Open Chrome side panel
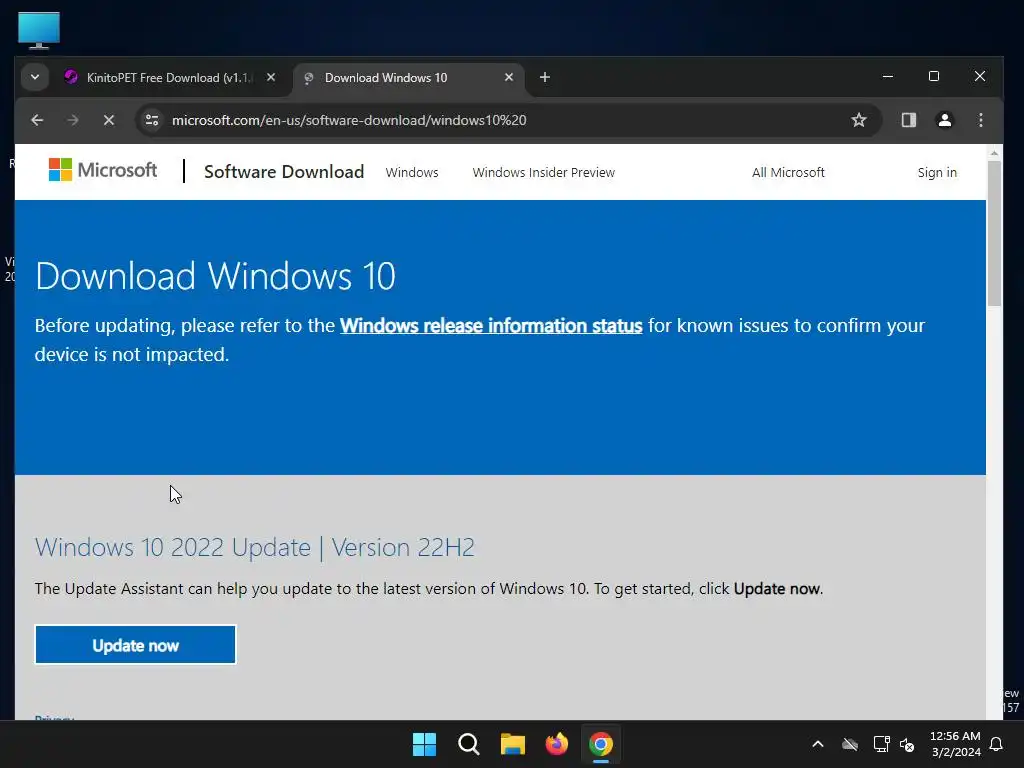This screenshot has width=1024, height=768. [x=908, y=120]
